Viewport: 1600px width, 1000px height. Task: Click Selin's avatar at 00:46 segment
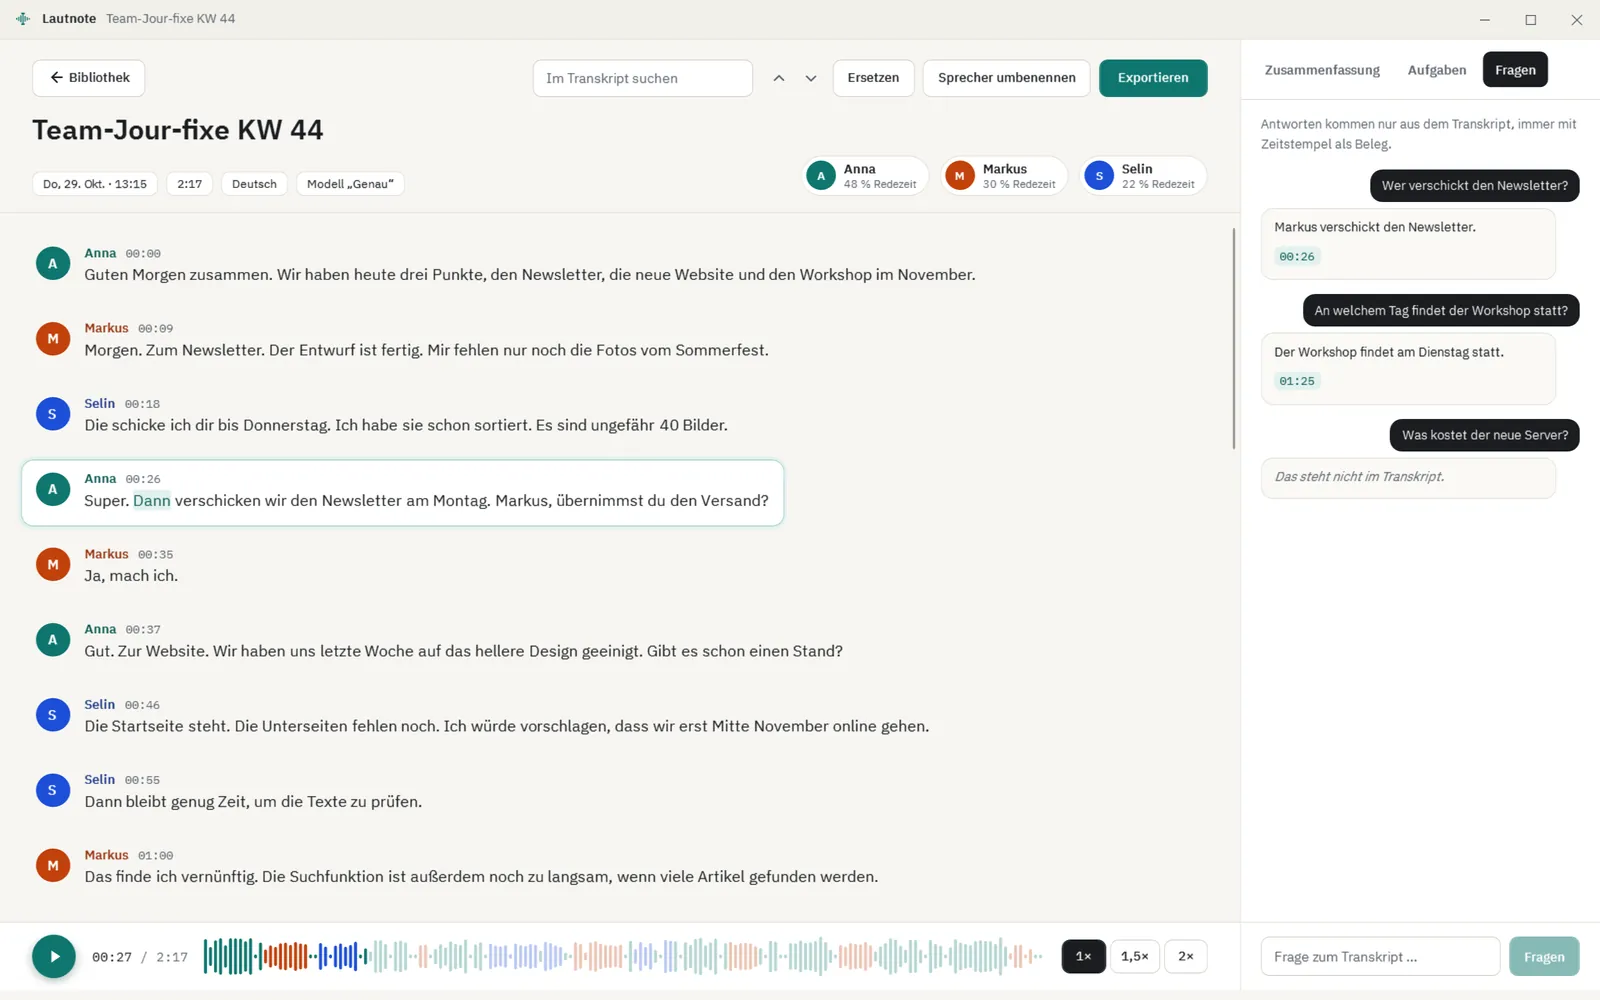[53, 715]
